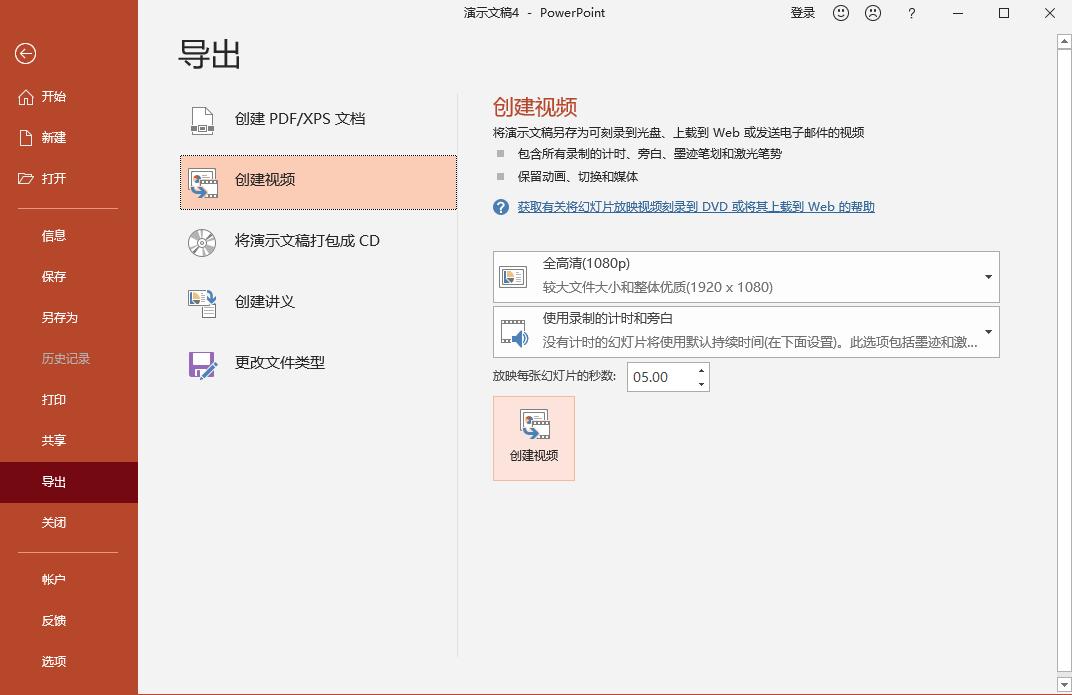1072x695 pixels.
Task: Select the 创建视频 filmstrip icon
Action: click(x=203, y=180)
